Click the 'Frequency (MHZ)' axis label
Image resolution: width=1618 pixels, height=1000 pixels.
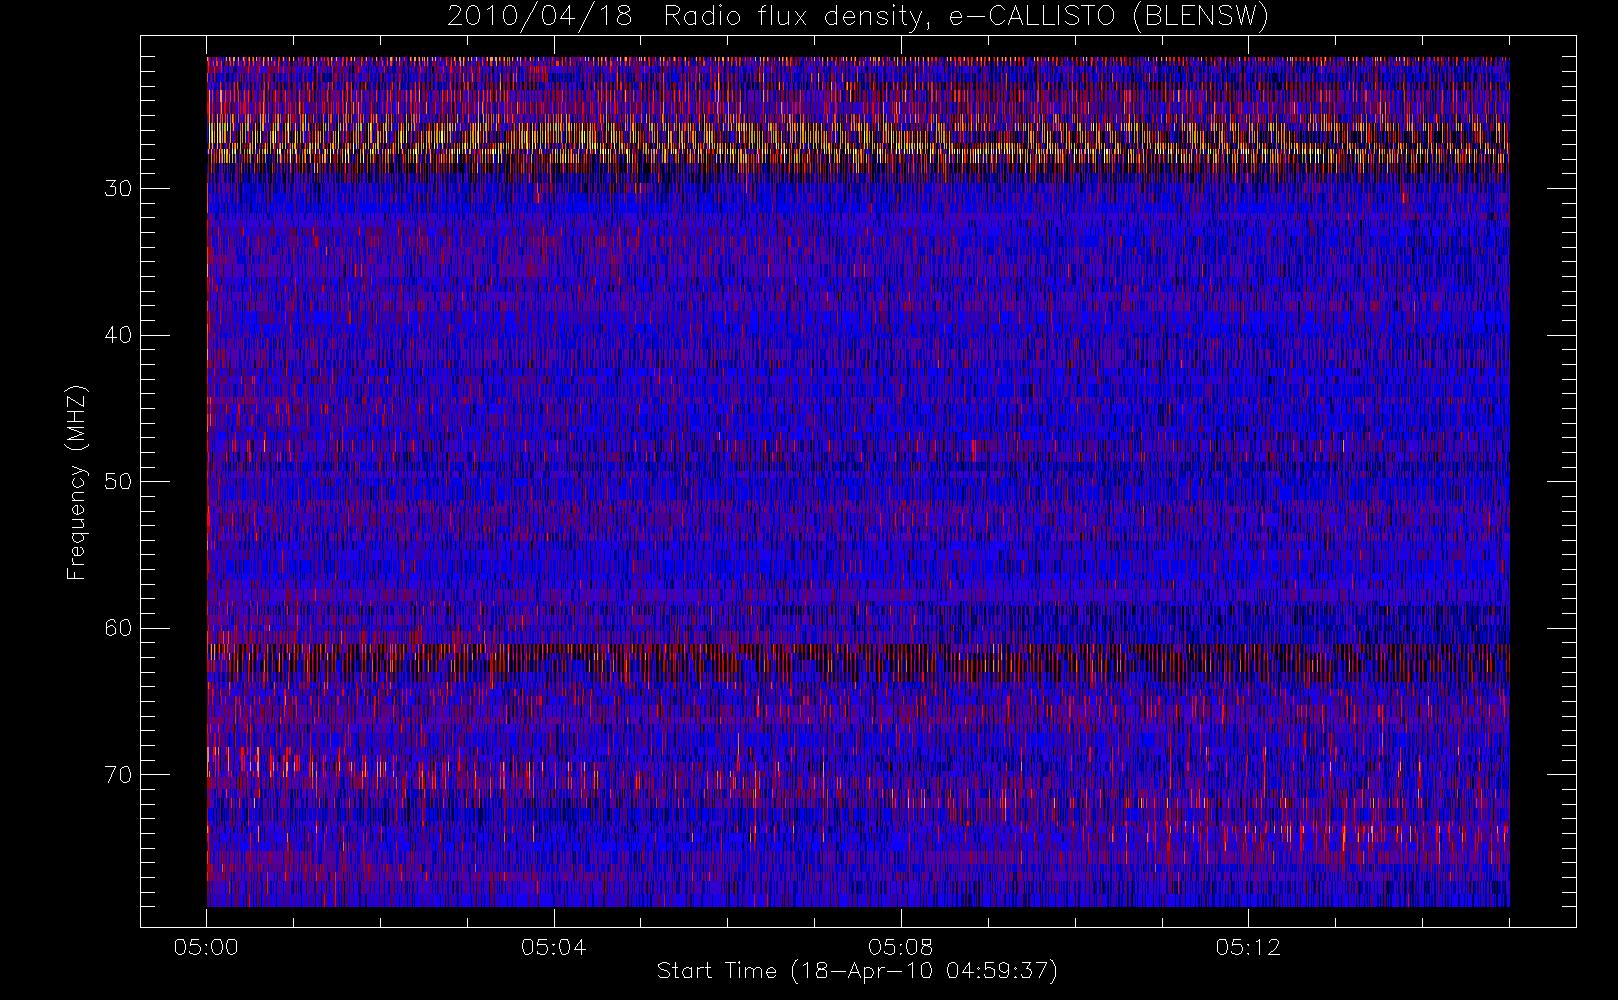coord(77,483)
